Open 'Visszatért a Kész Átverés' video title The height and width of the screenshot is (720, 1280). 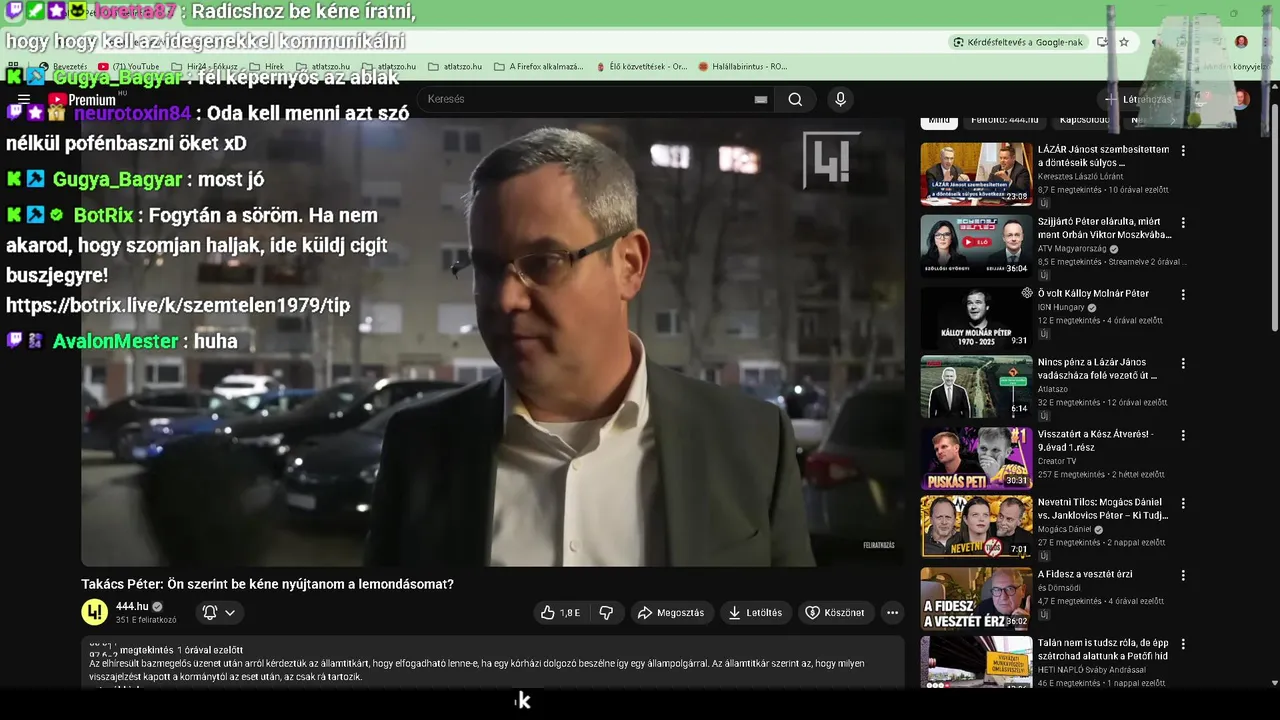pyautogui.click(x=1095, y=441)
